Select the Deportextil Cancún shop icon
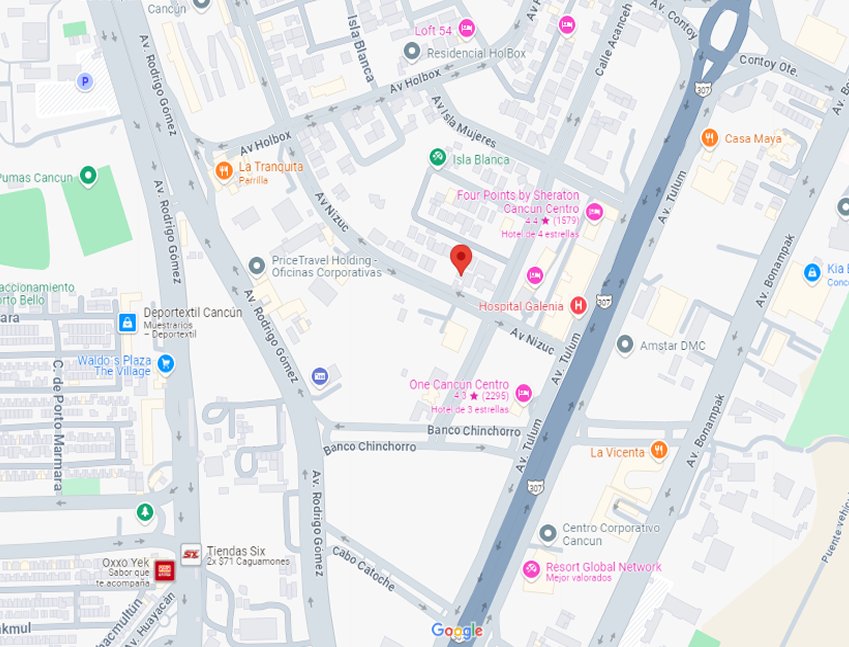849x647 pixels. coord(127,323)
